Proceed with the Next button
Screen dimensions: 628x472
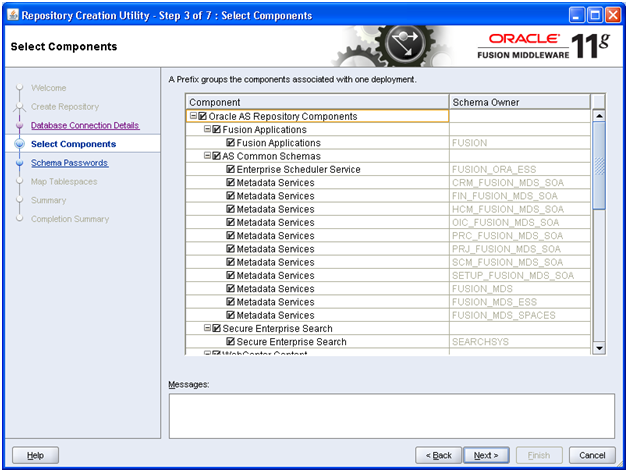[x=486, y=455]
